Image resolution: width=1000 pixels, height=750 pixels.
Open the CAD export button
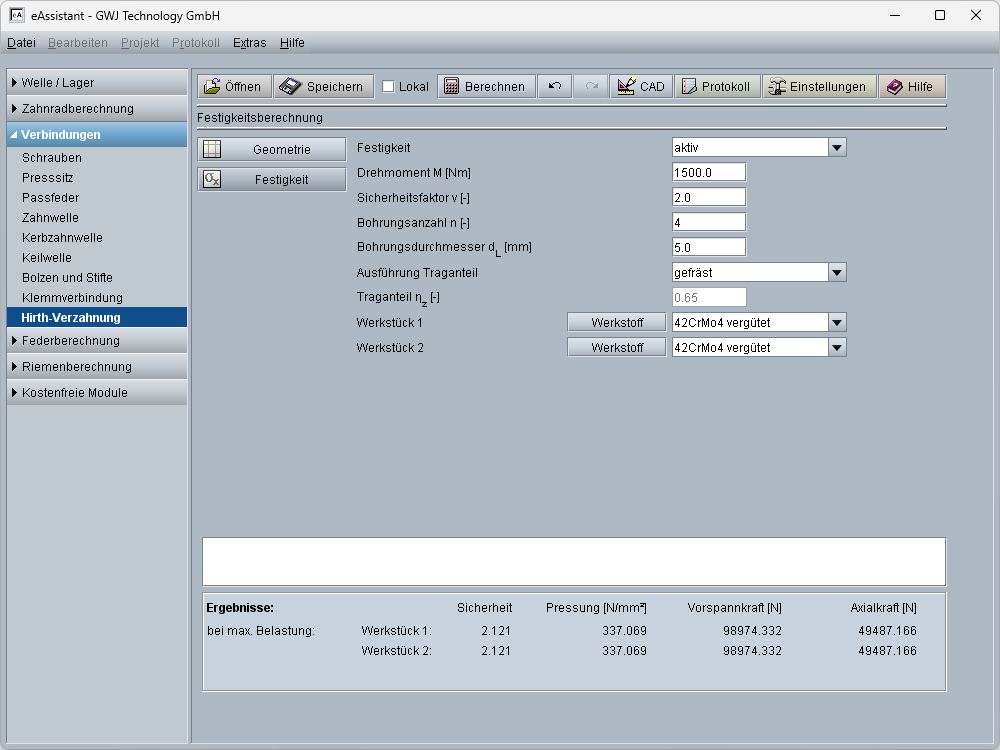(641, 87)
